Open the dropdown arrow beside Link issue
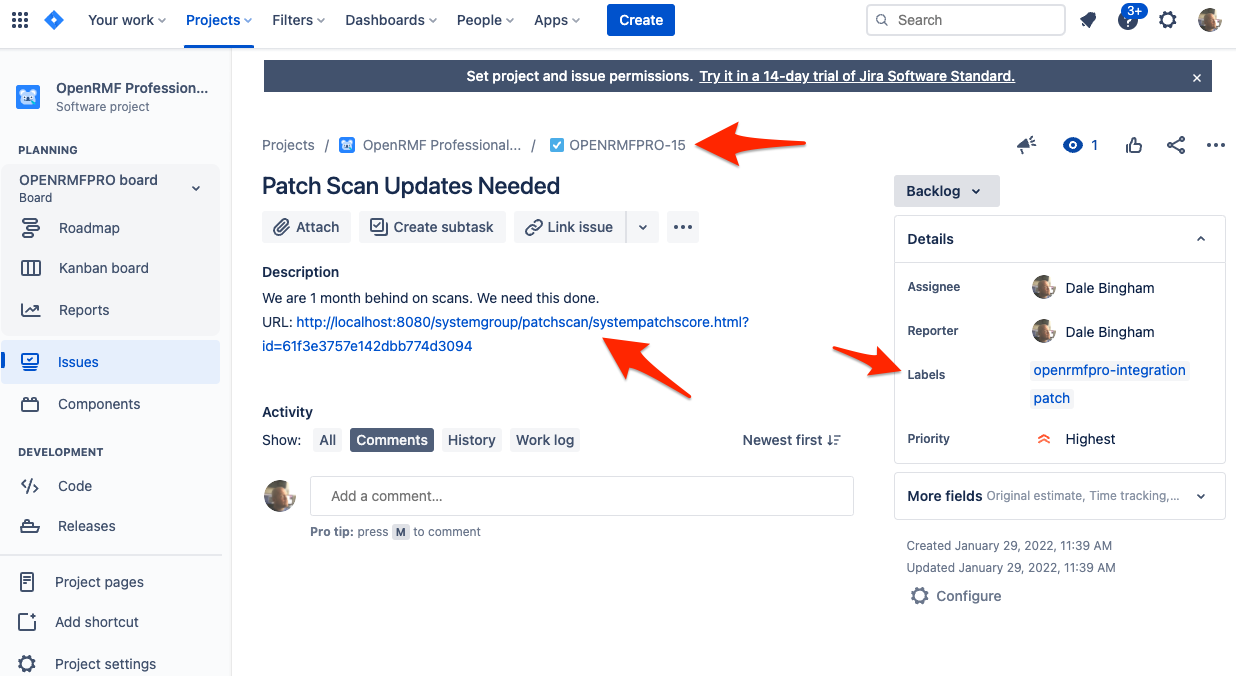Viewport: 1236px width, 676px height. click(x=643, y=227)
